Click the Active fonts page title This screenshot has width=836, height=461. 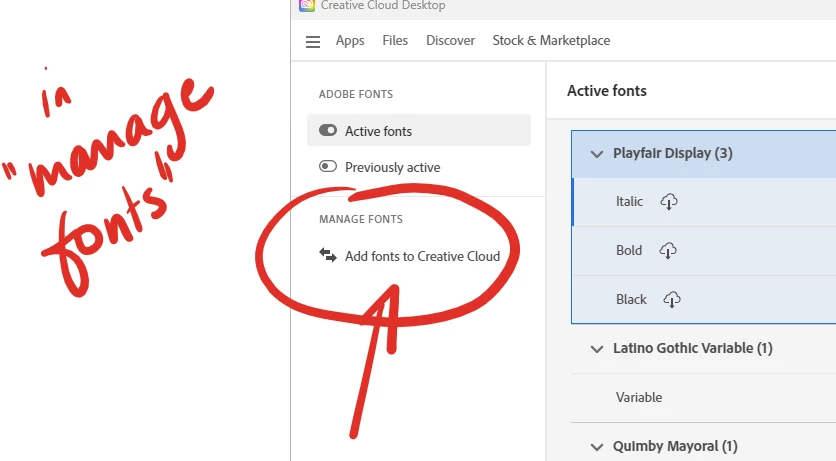coord(607,91)
